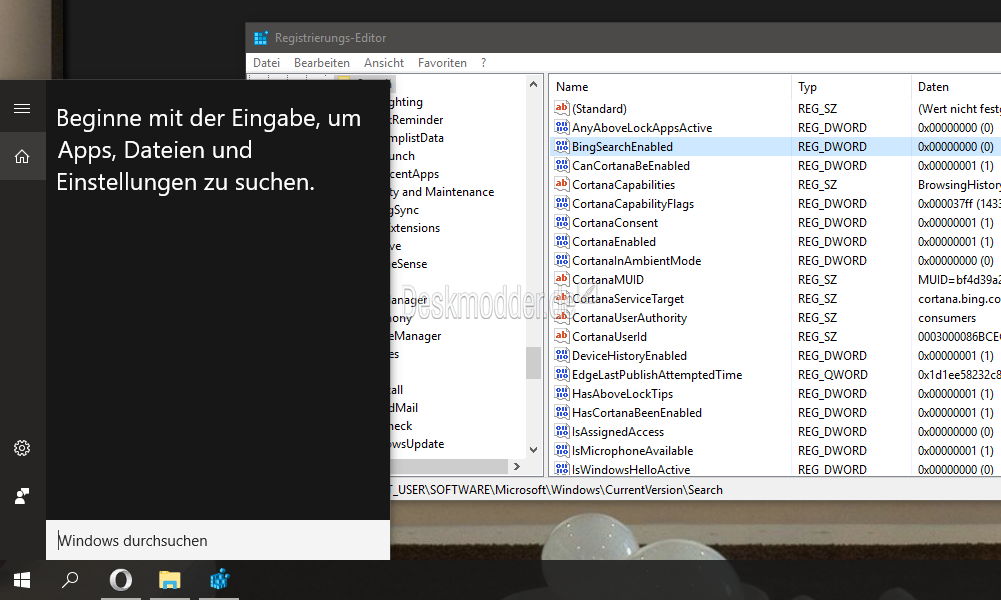This screenshot has width=1001, height=600.
Task: Open File Explorer from the taskbar
Action: 170,580
